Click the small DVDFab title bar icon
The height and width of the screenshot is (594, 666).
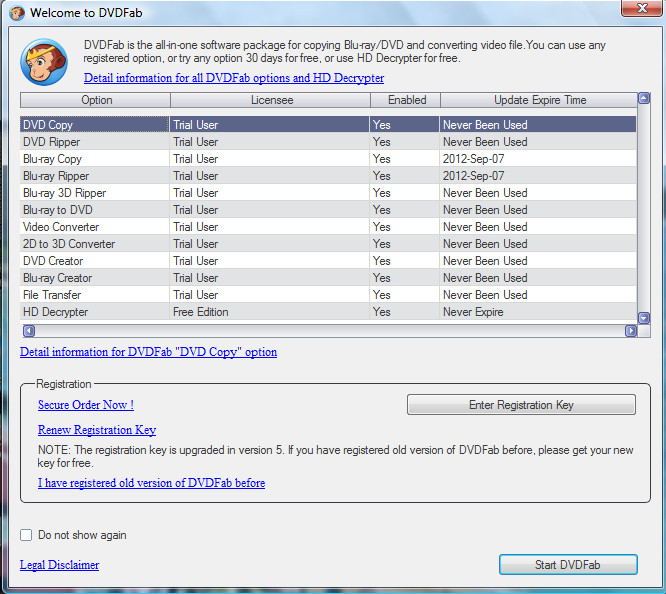17,13
